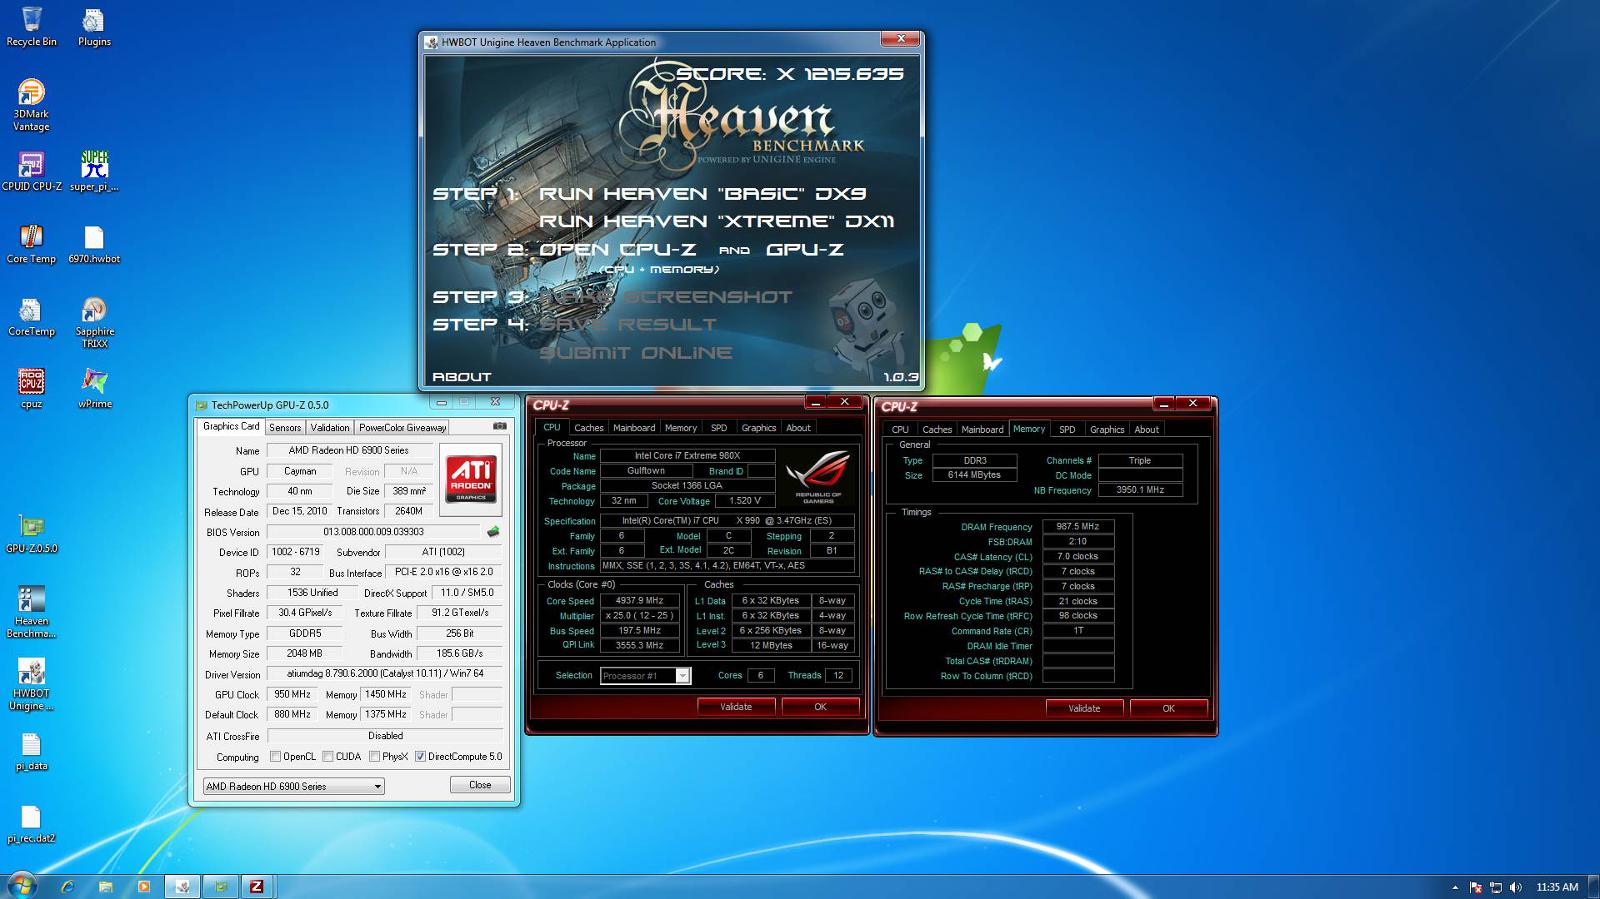
Task: Switch to GPU-Z Sensors tab
Action: [x=285, y=427]
